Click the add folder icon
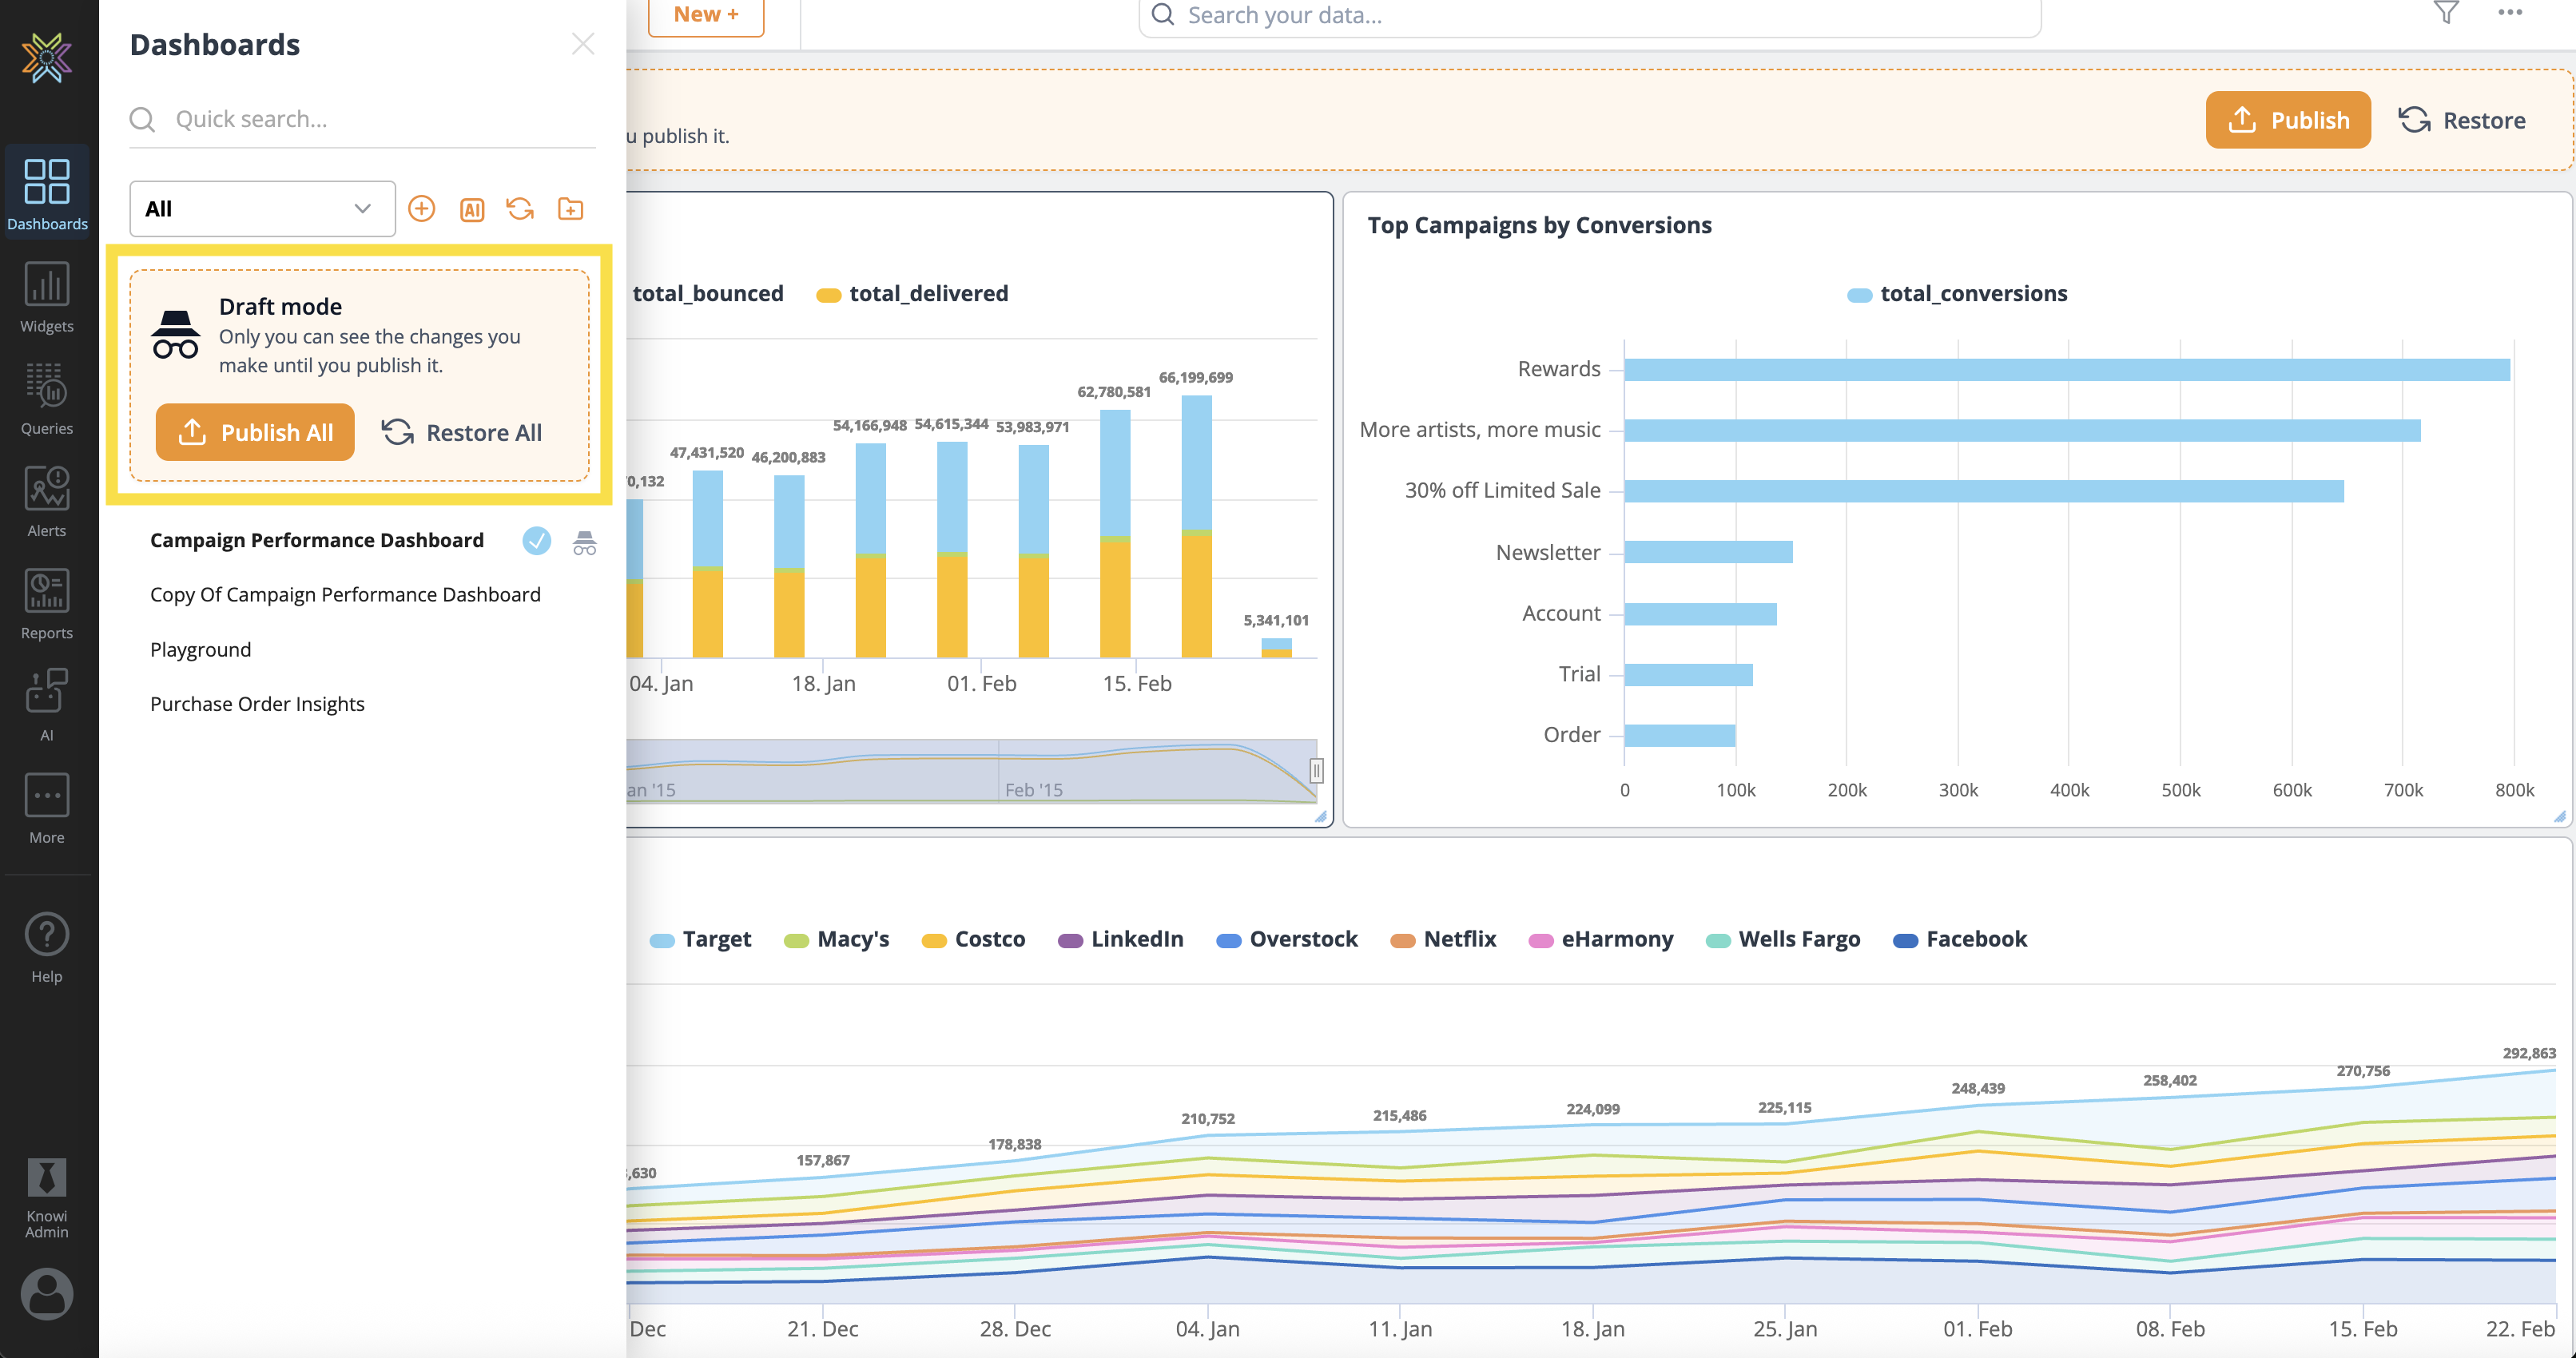The image size is (2576, 1358). (570, 208)
